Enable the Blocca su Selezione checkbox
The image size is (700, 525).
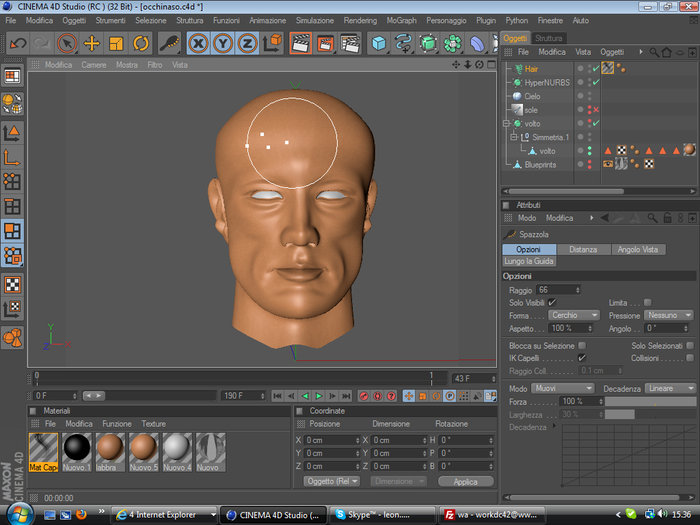coord(582,346)
